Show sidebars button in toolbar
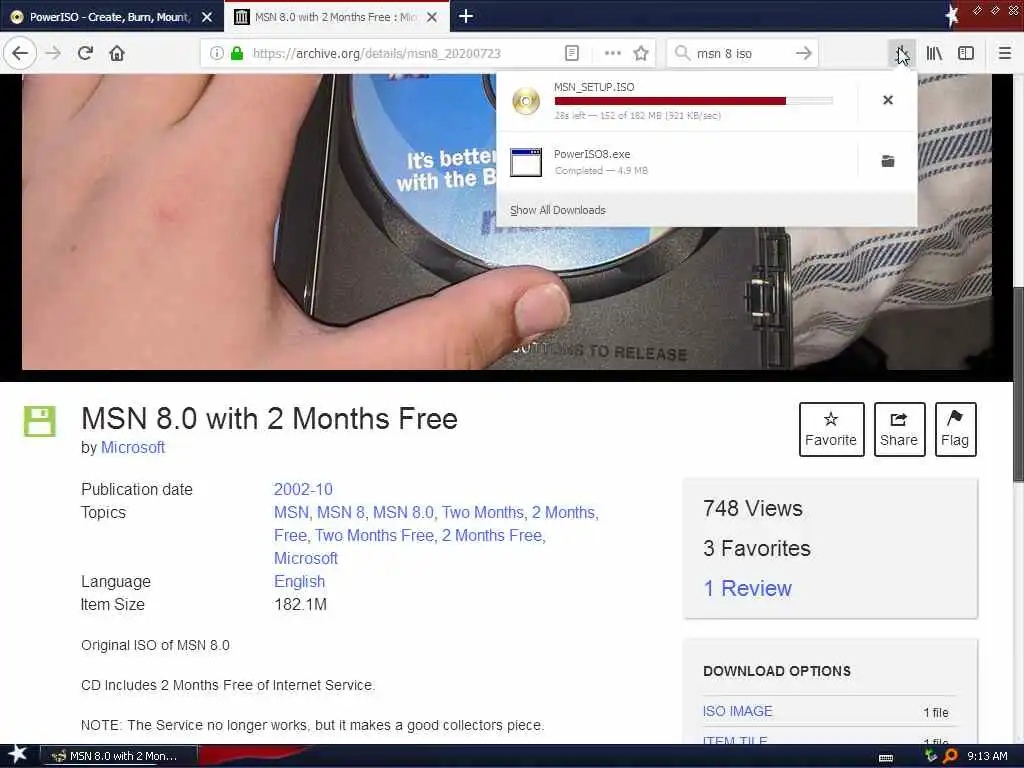Viewport: 1024px width, 768px height. pyautogui.click(x=966, y=53)
